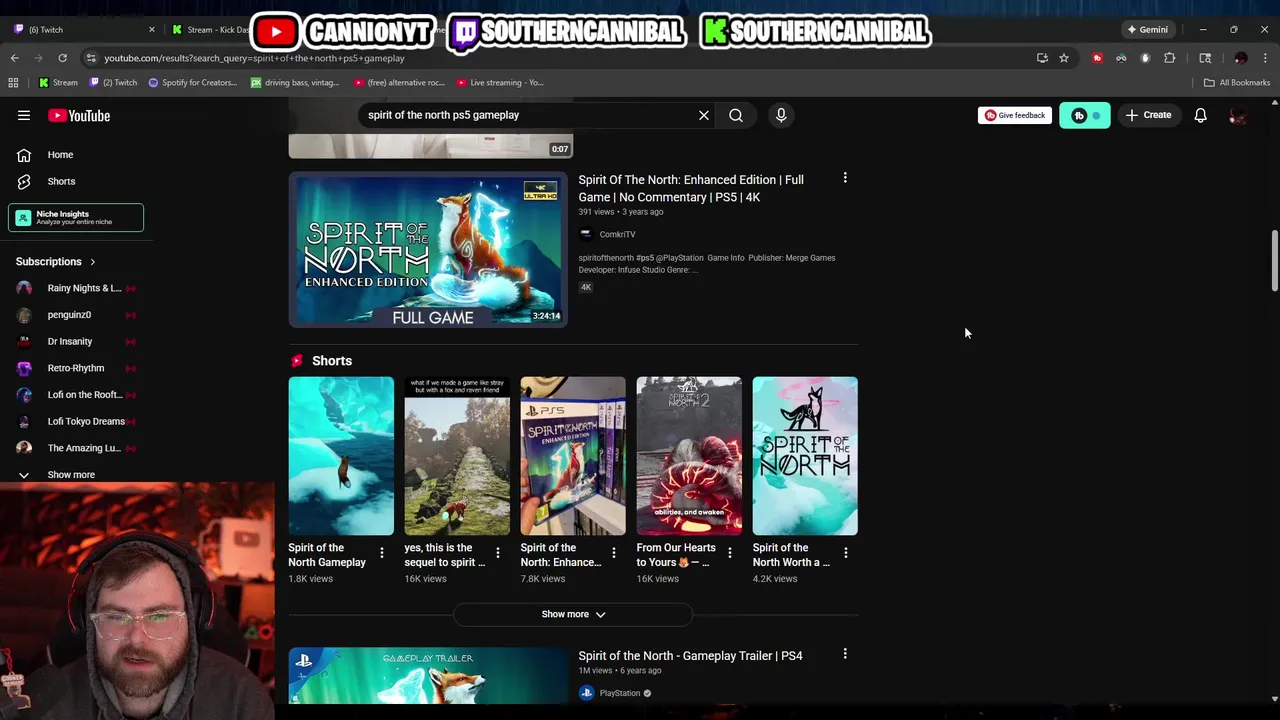
Task: Open the YouTube hamburger guide menu
Action: point(24,115)
